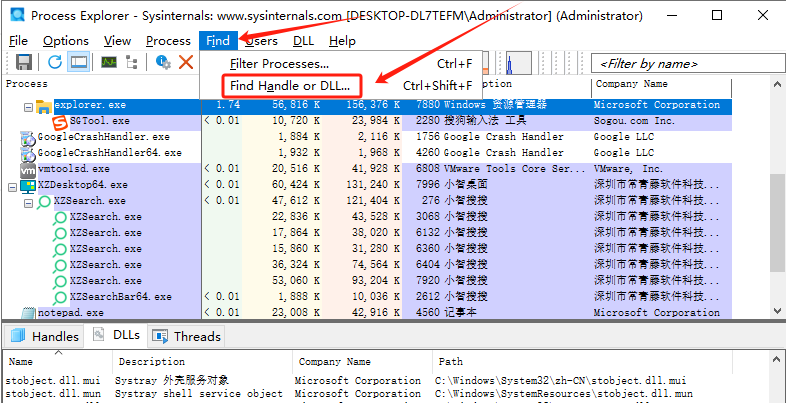Viewport: 786px width, 403px height.
Task: Collapse the explorer.exe tree node
Action: point(29,107)
